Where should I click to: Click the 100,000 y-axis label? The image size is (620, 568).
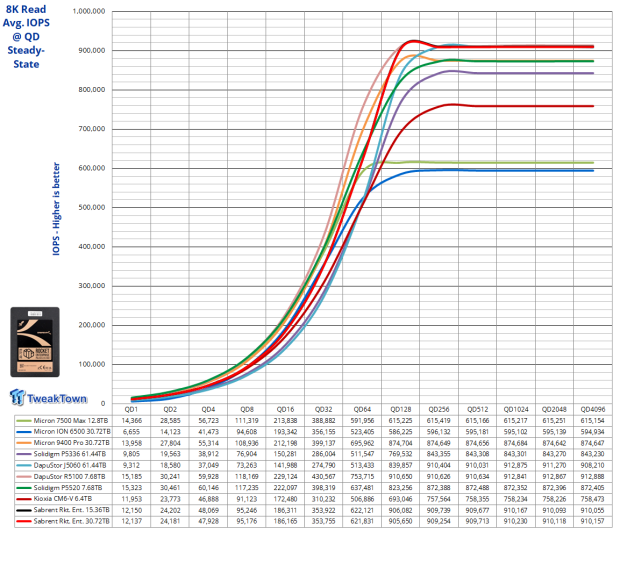tap(92, 364)
